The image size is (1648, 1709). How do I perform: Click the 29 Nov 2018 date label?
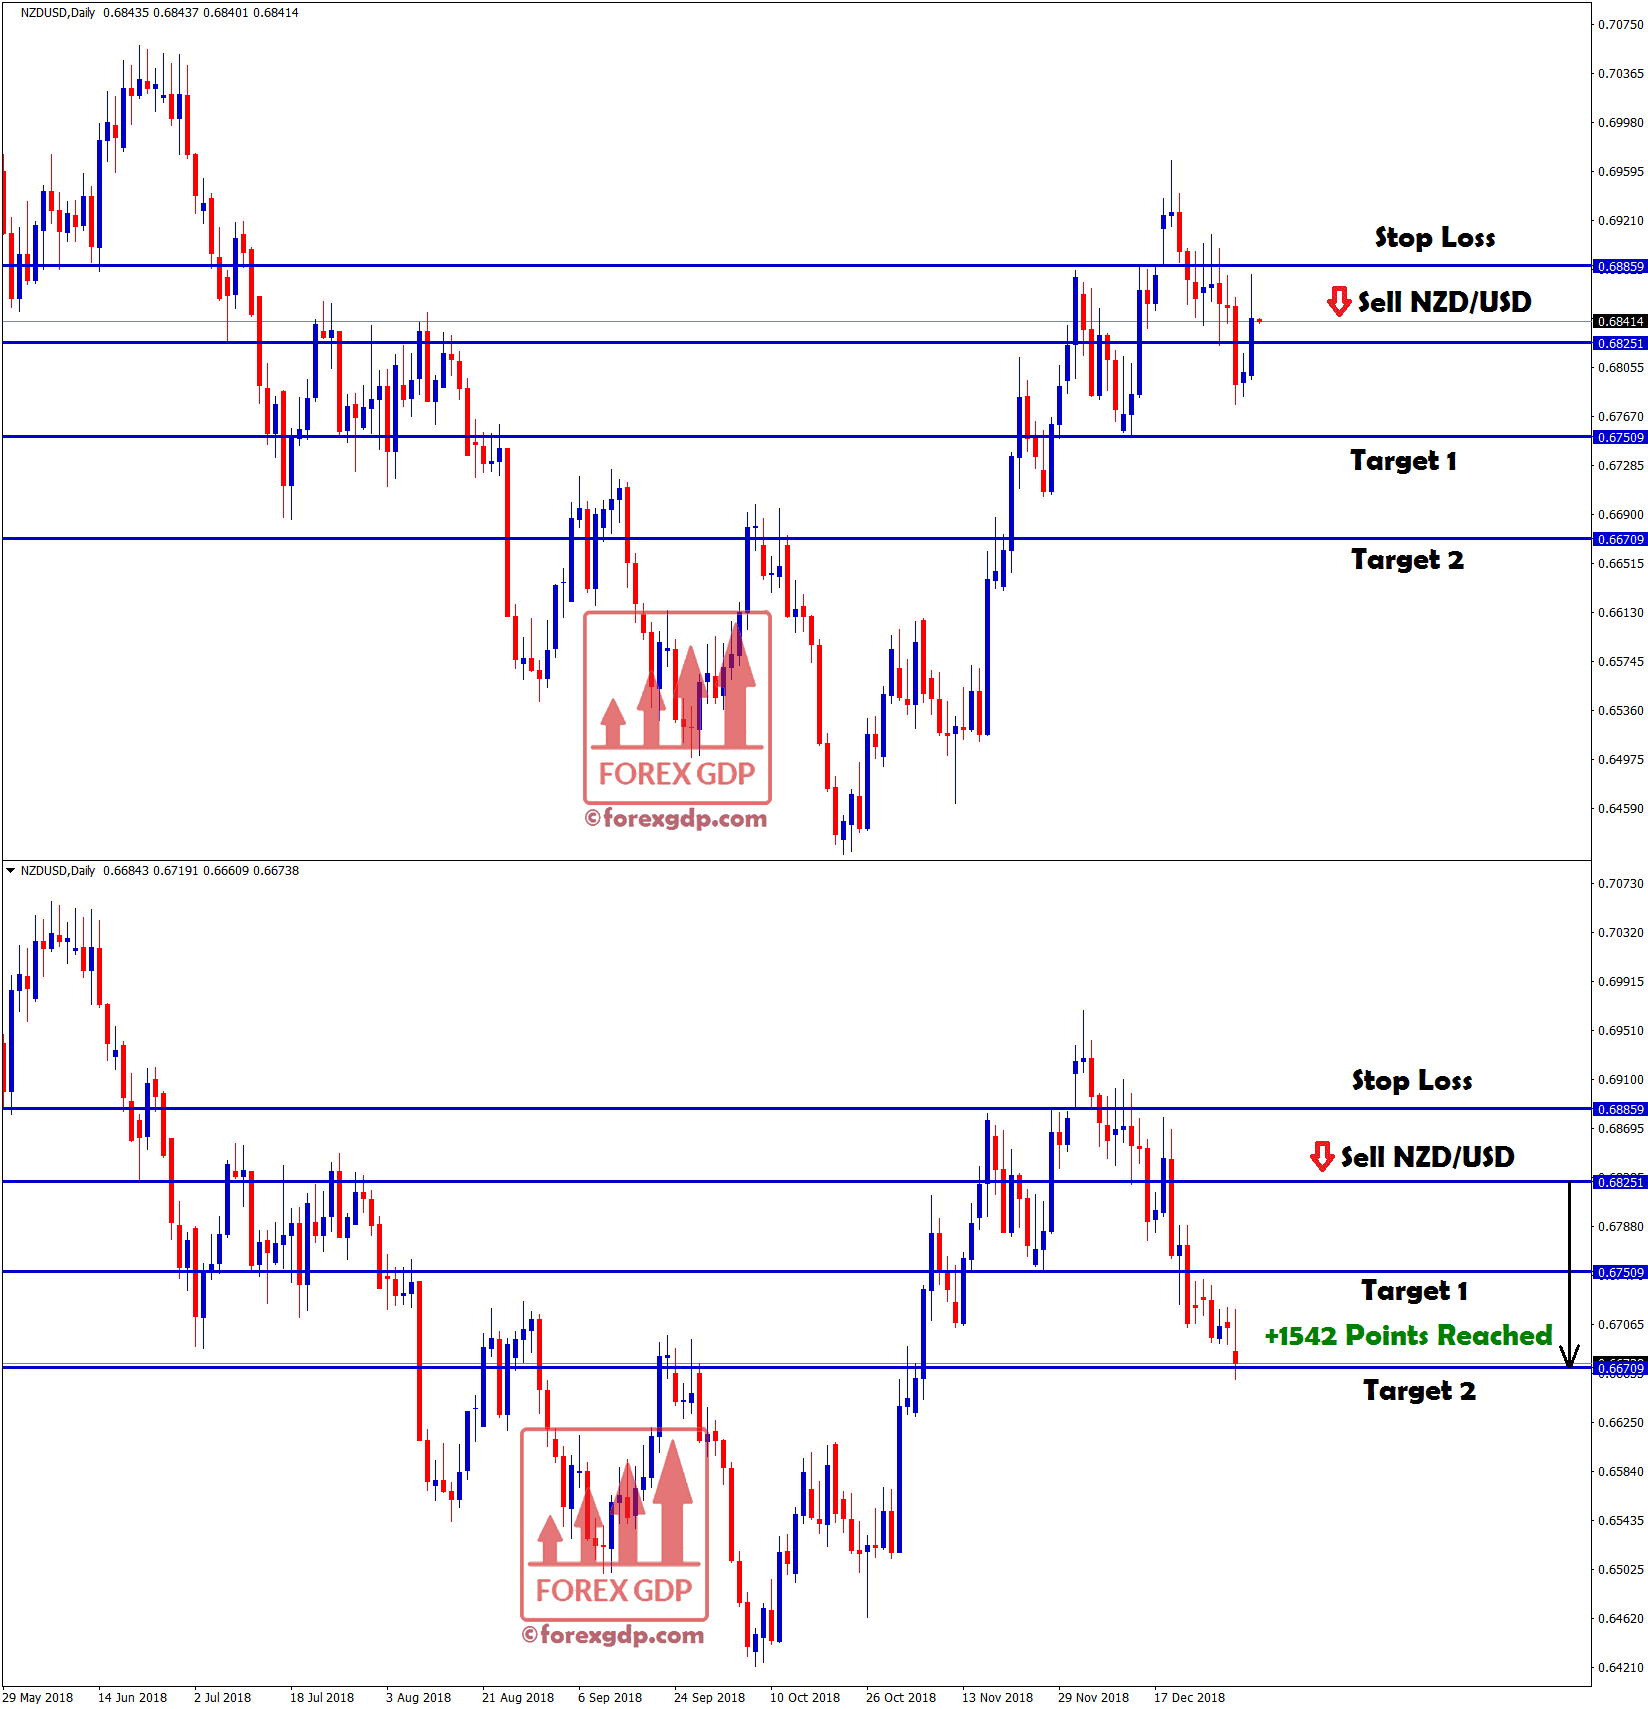pyautogui.click(x=1093, y=1697)
